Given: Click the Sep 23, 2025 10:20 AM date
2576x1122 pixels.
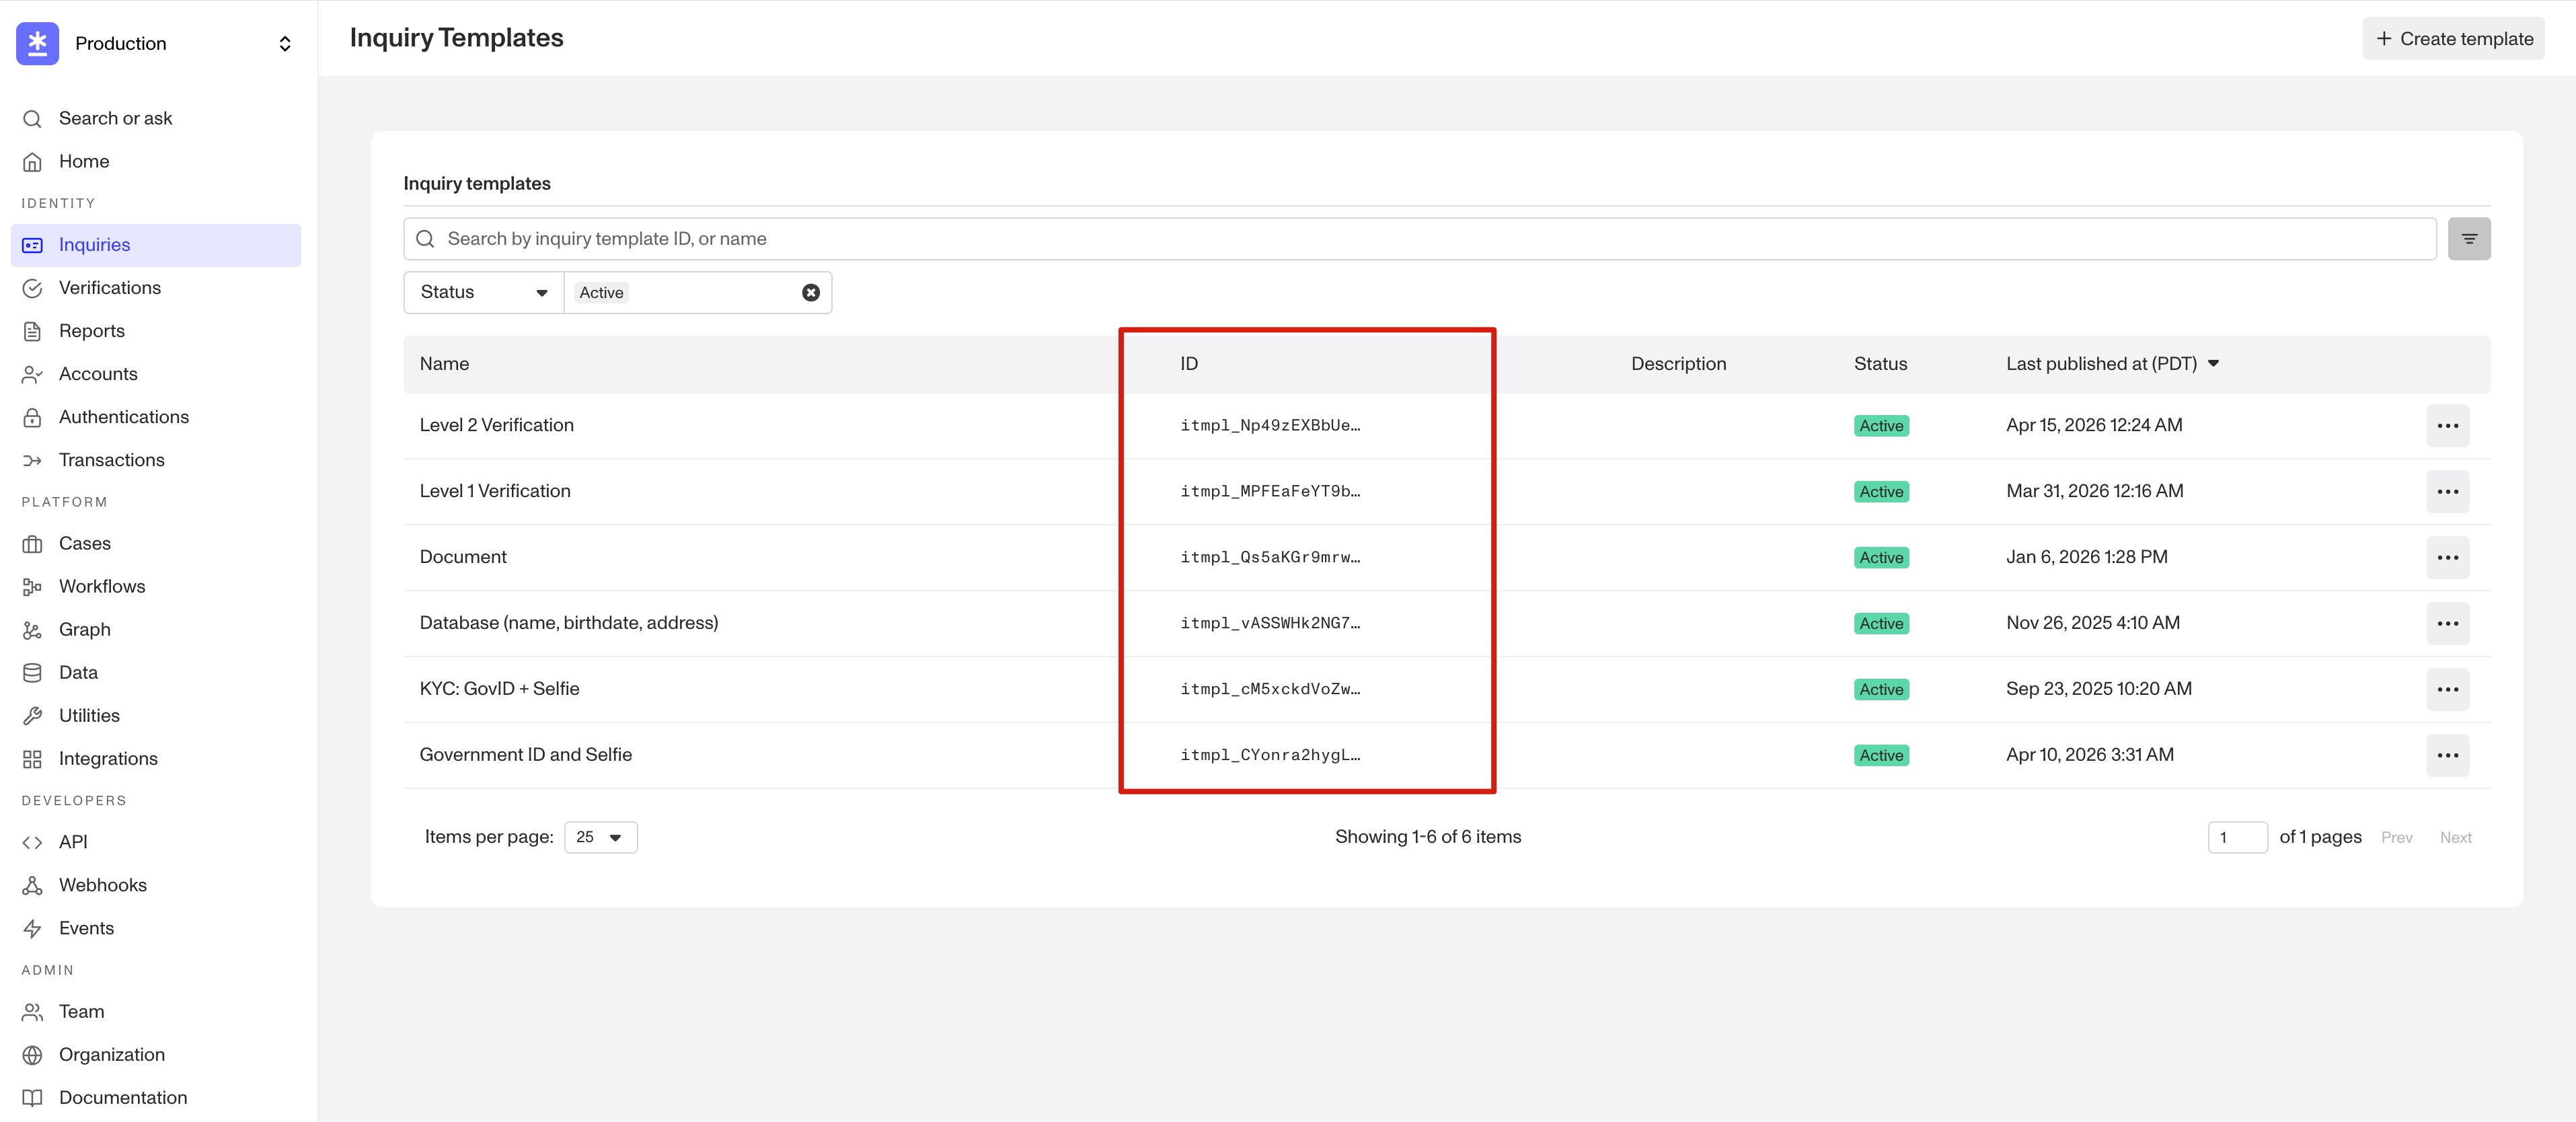Looking at the screenshot, I should 2098,689.
